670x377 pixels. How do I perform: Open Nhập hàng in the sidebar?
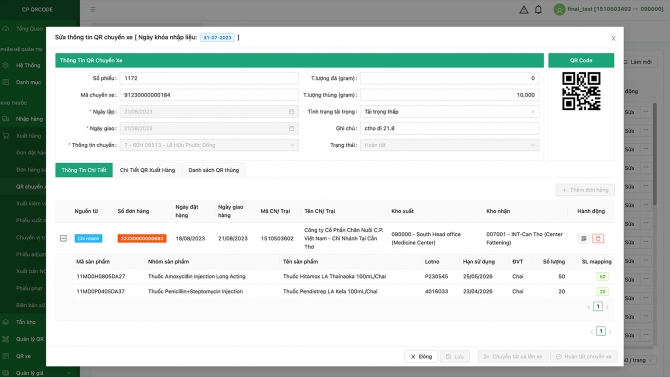tap(29, 119)
